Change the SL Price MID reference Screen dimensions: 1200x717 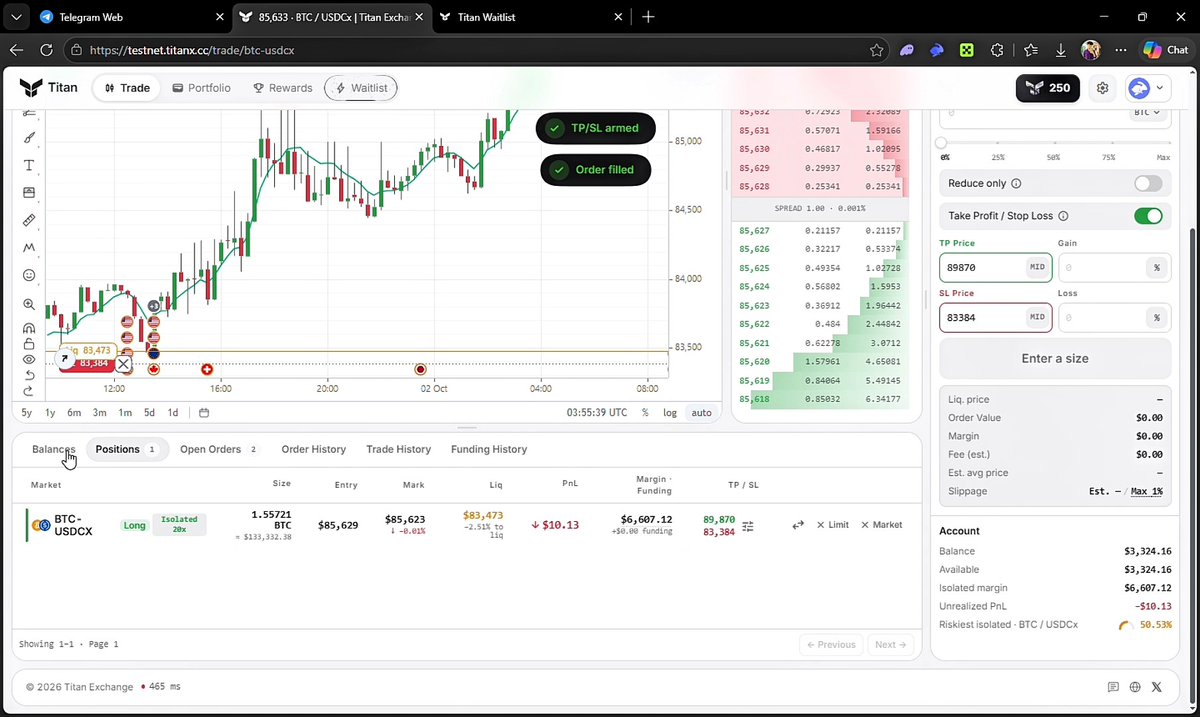pos(1037,318)
